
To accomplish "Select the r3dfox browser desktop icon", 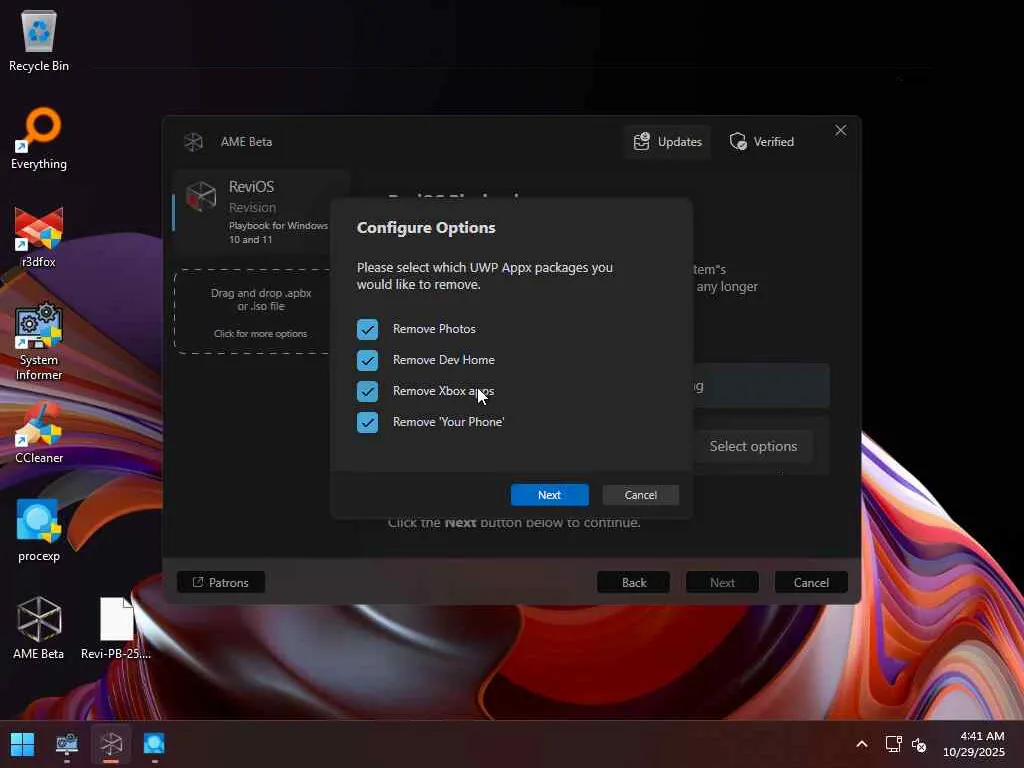I will [39, 236].
